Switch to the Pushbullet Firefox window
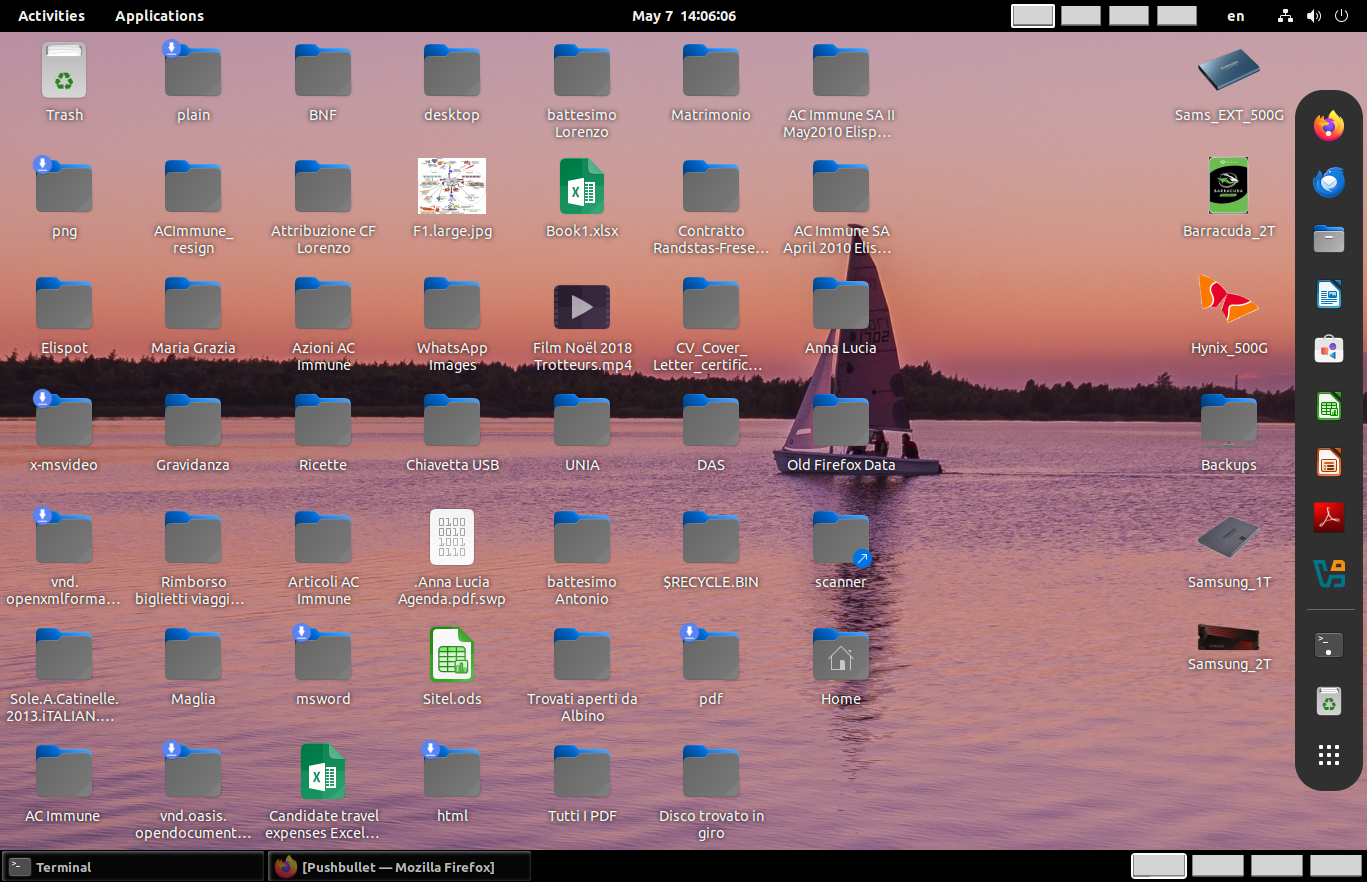The image size is (1367, 882). point(398,866)
